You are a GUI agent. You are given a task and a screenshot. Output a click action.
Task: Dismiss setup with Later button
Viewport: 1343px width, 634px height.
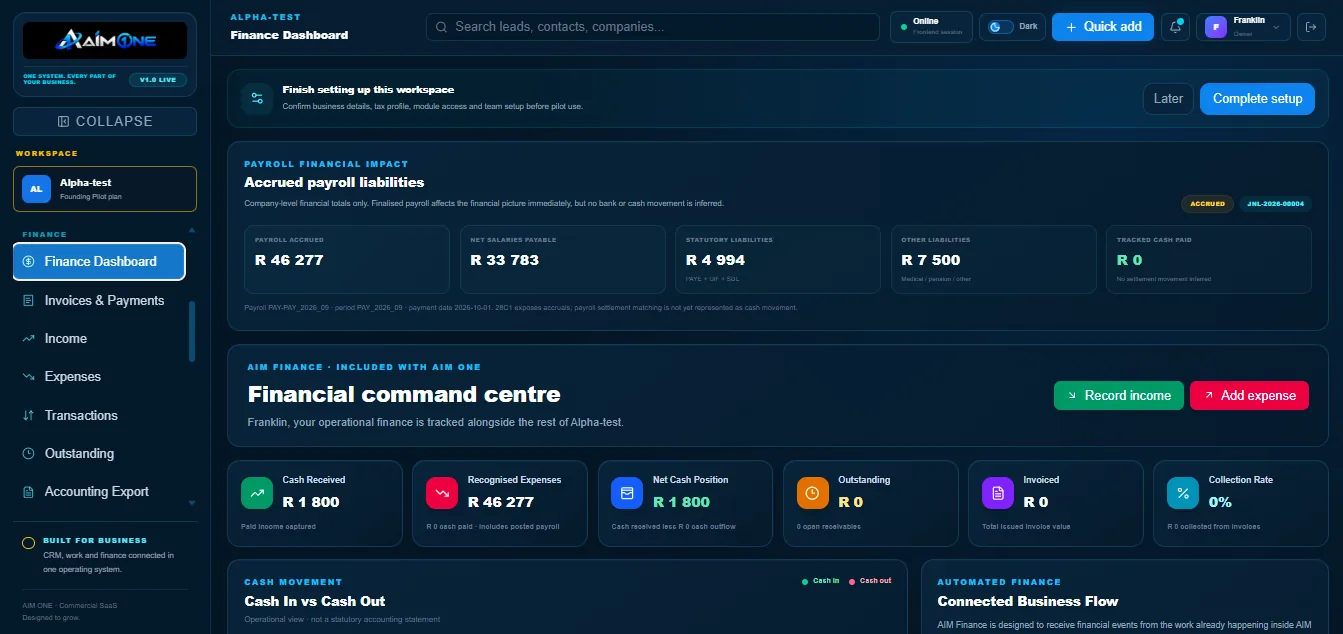click(1168, 98)
